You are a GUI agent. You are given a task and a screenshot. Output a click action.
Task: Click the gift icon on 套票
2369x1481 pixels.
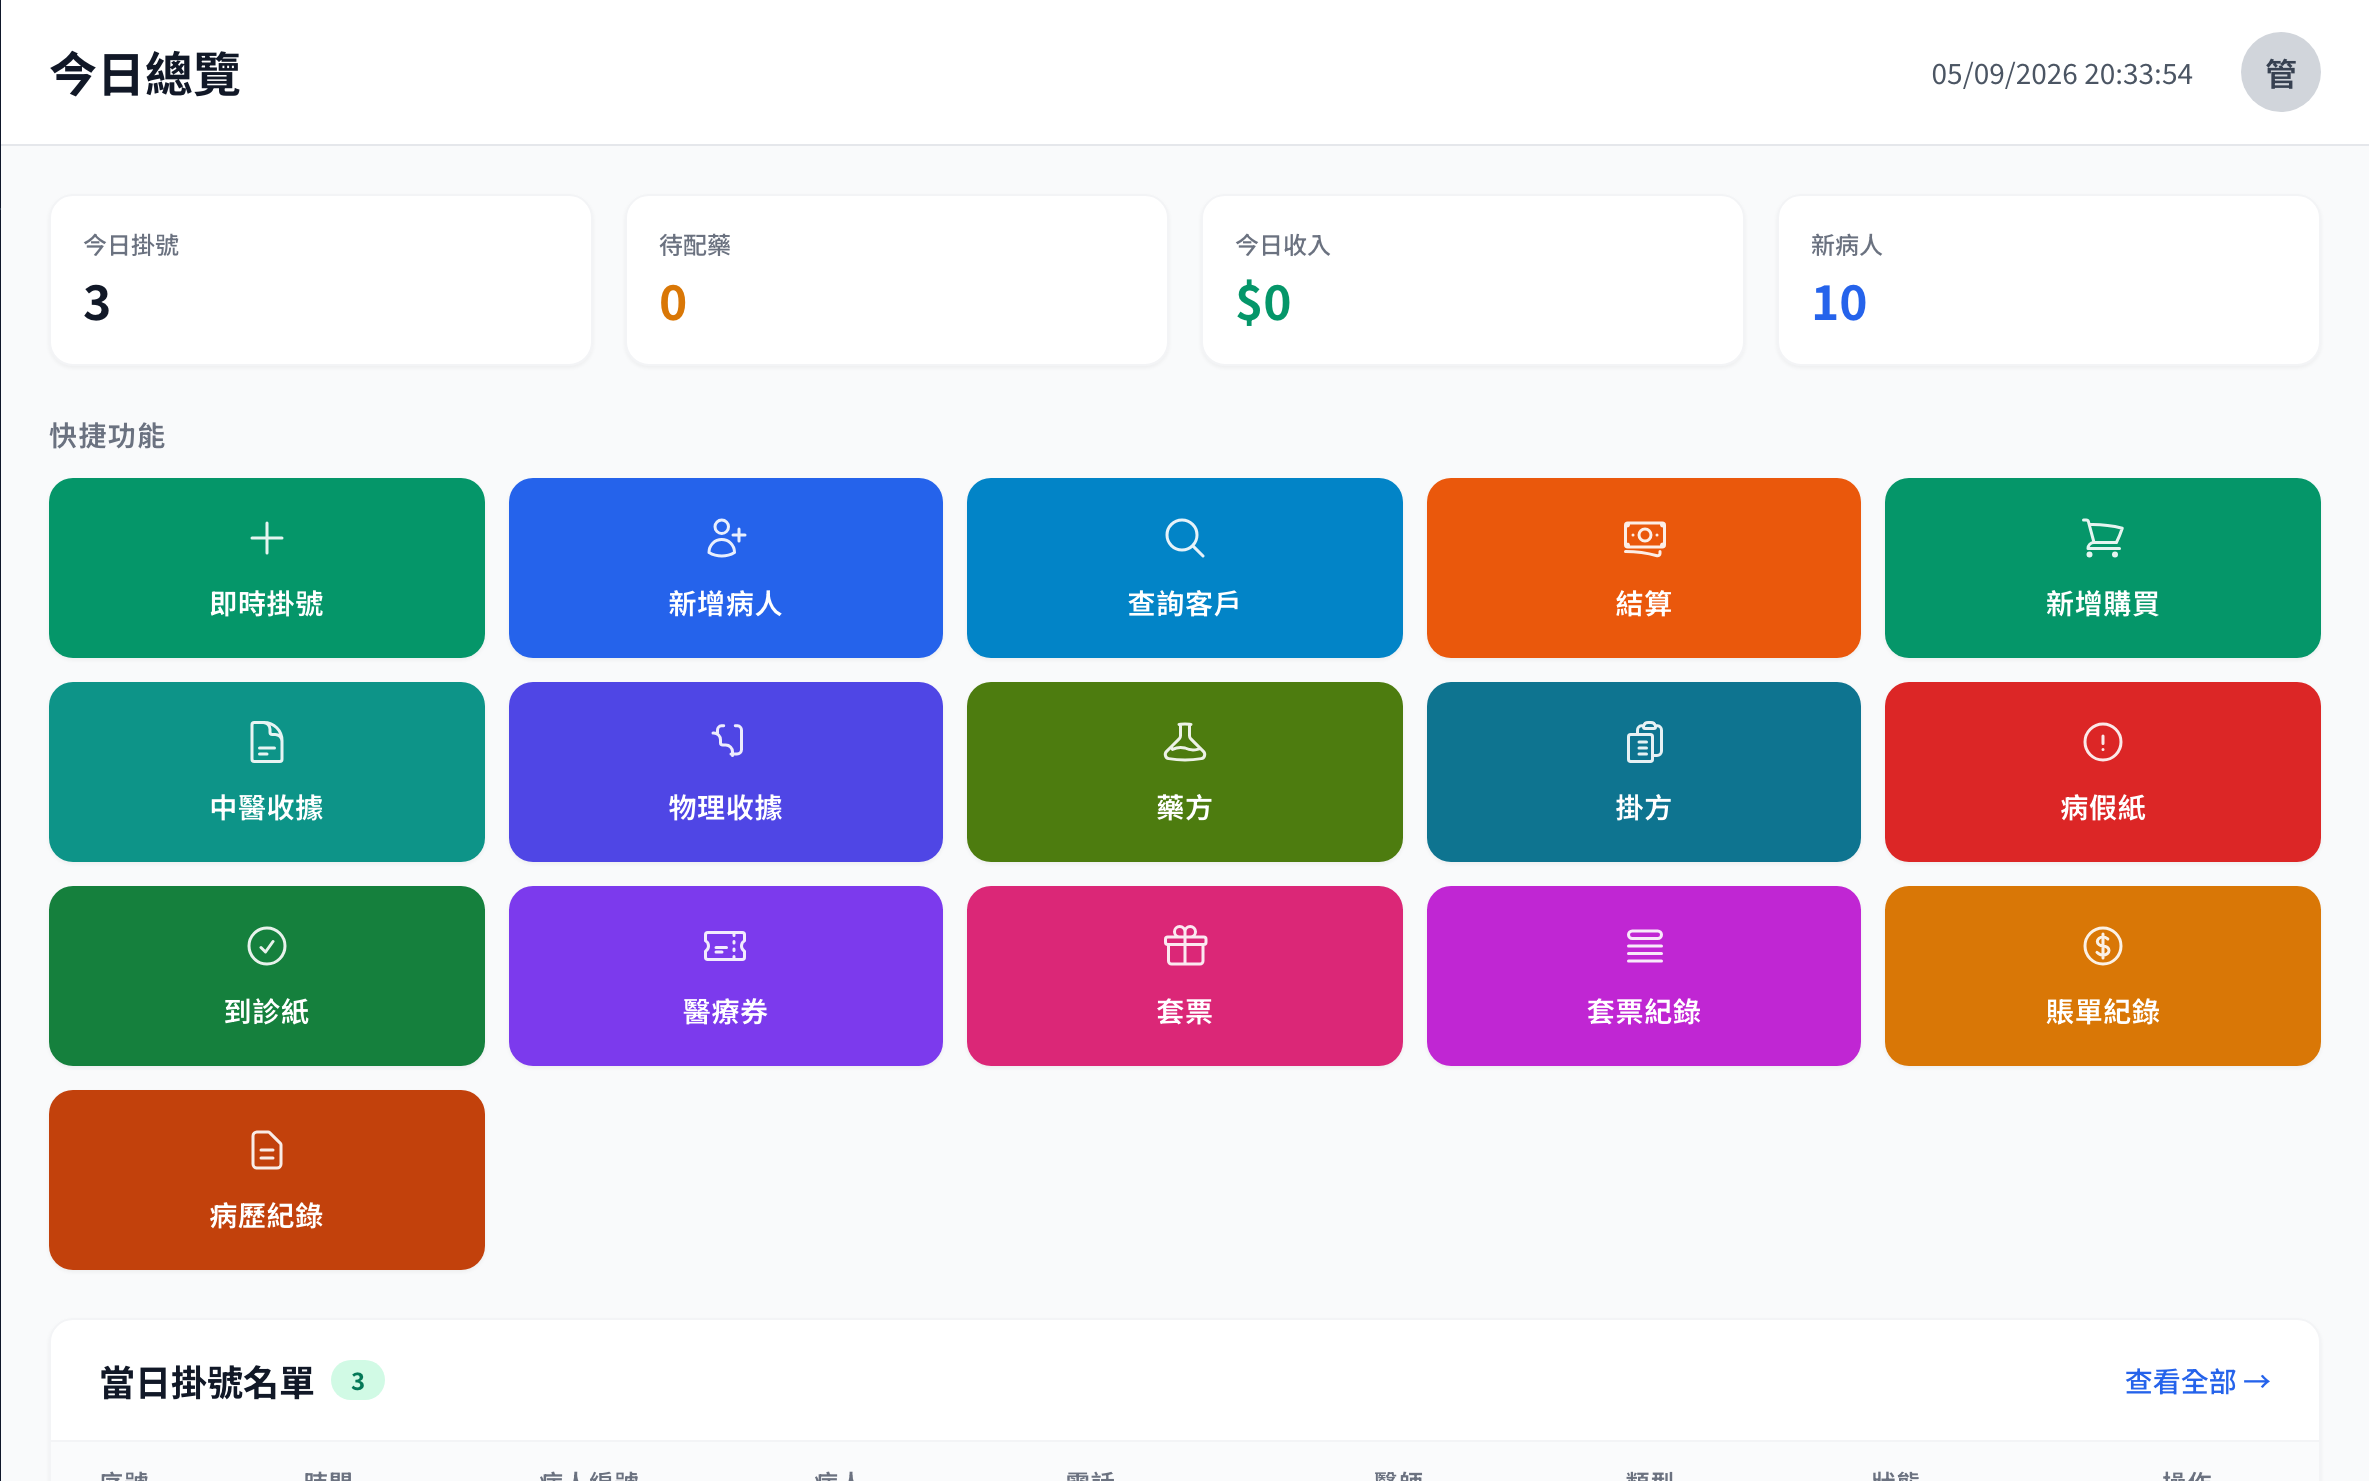1184,946
